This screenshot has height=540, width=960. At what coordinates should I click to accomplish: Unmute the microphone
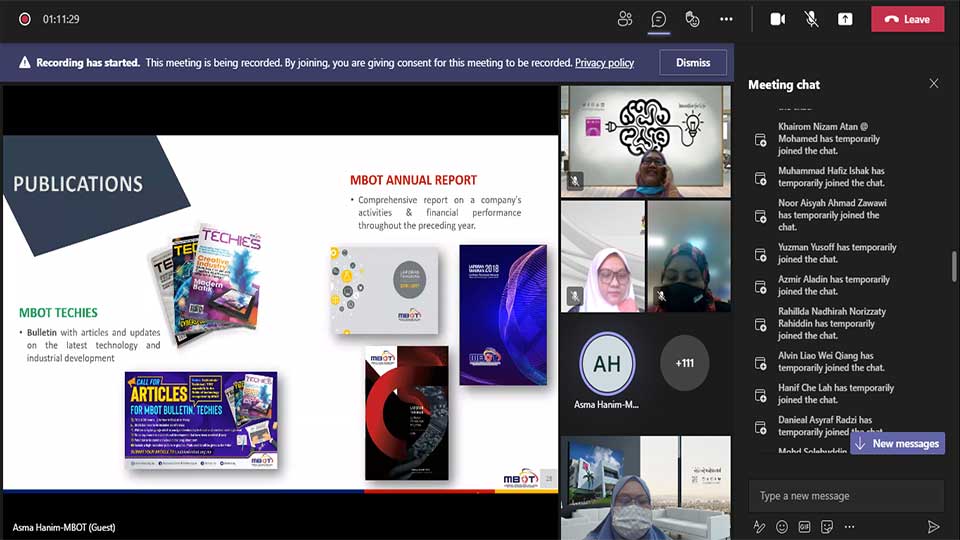pyautogui.click(x=811, y=19)
